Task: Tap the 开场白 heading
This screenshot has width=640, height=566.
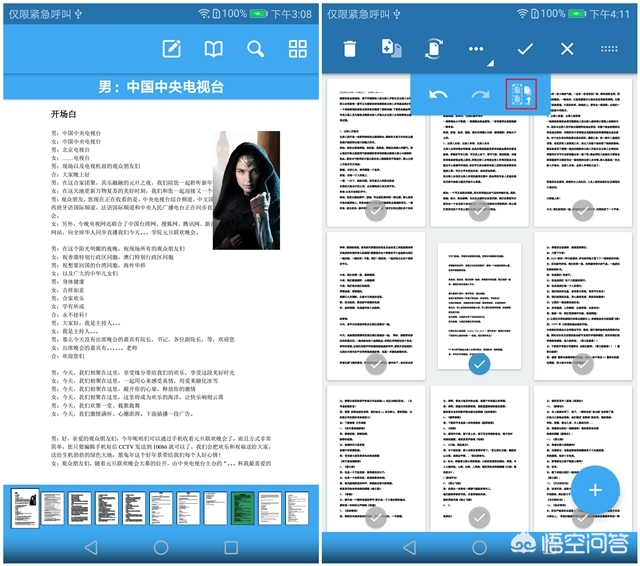Action: tap(64, 114)
